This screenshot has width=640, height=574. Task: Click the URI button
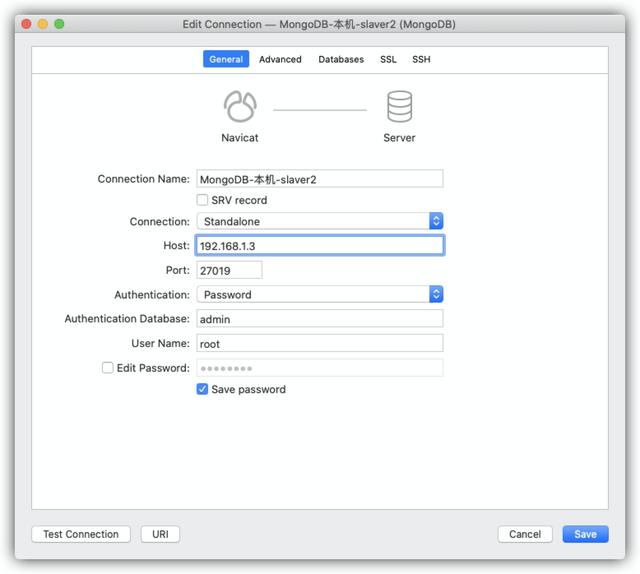[x=160, y=534]
